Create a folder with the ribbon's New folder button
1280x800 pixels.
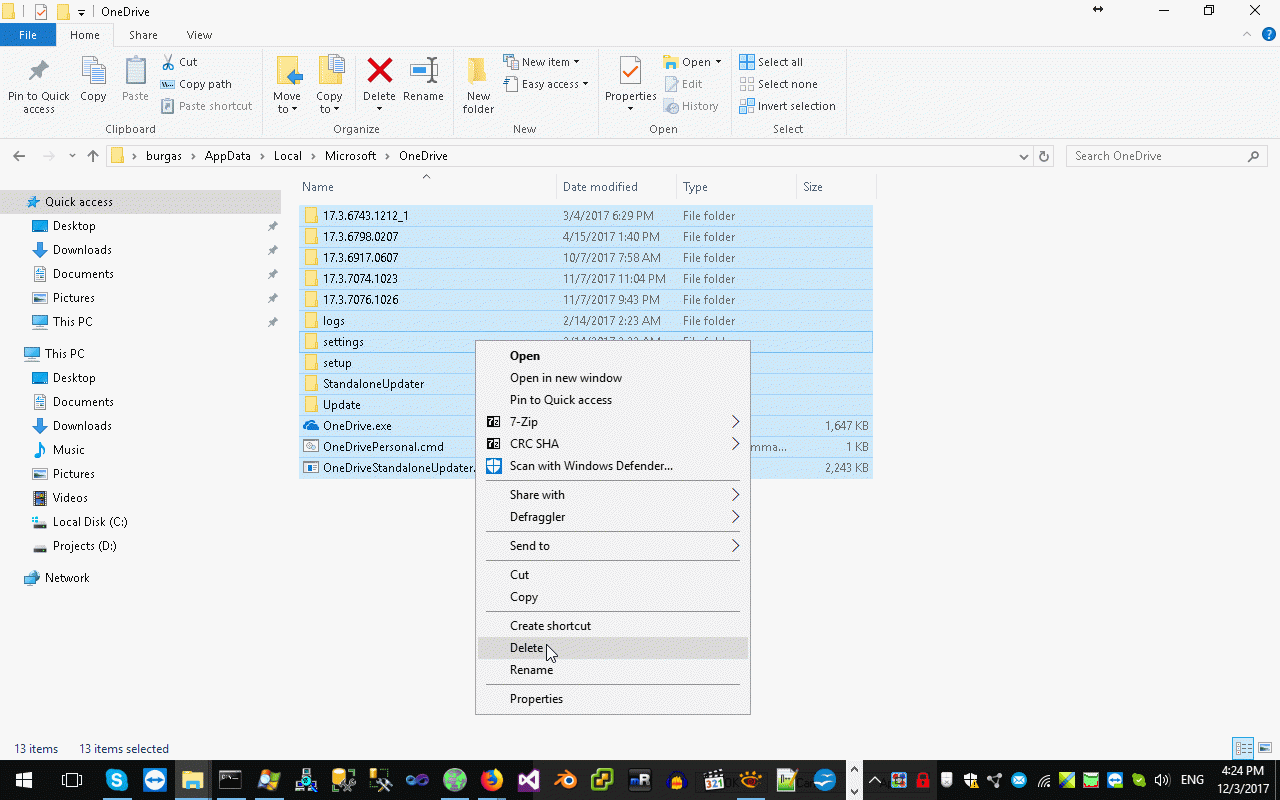(478, 85)
